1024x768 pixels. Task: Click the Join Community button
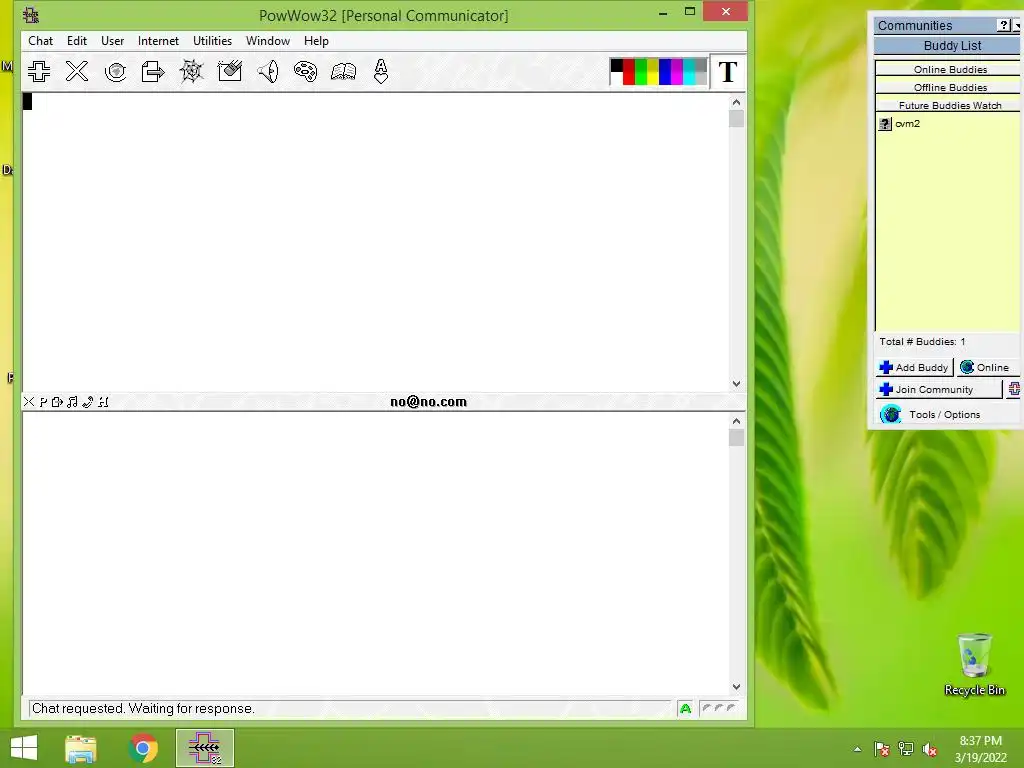[938, 389]
